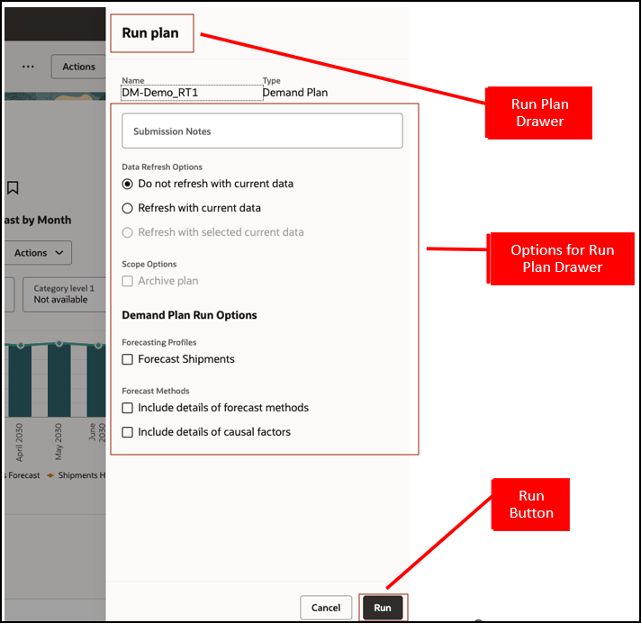Check Include details of forecast methods
The width and height of the screenshot is (642, 624).
click(x=127, y=408)
